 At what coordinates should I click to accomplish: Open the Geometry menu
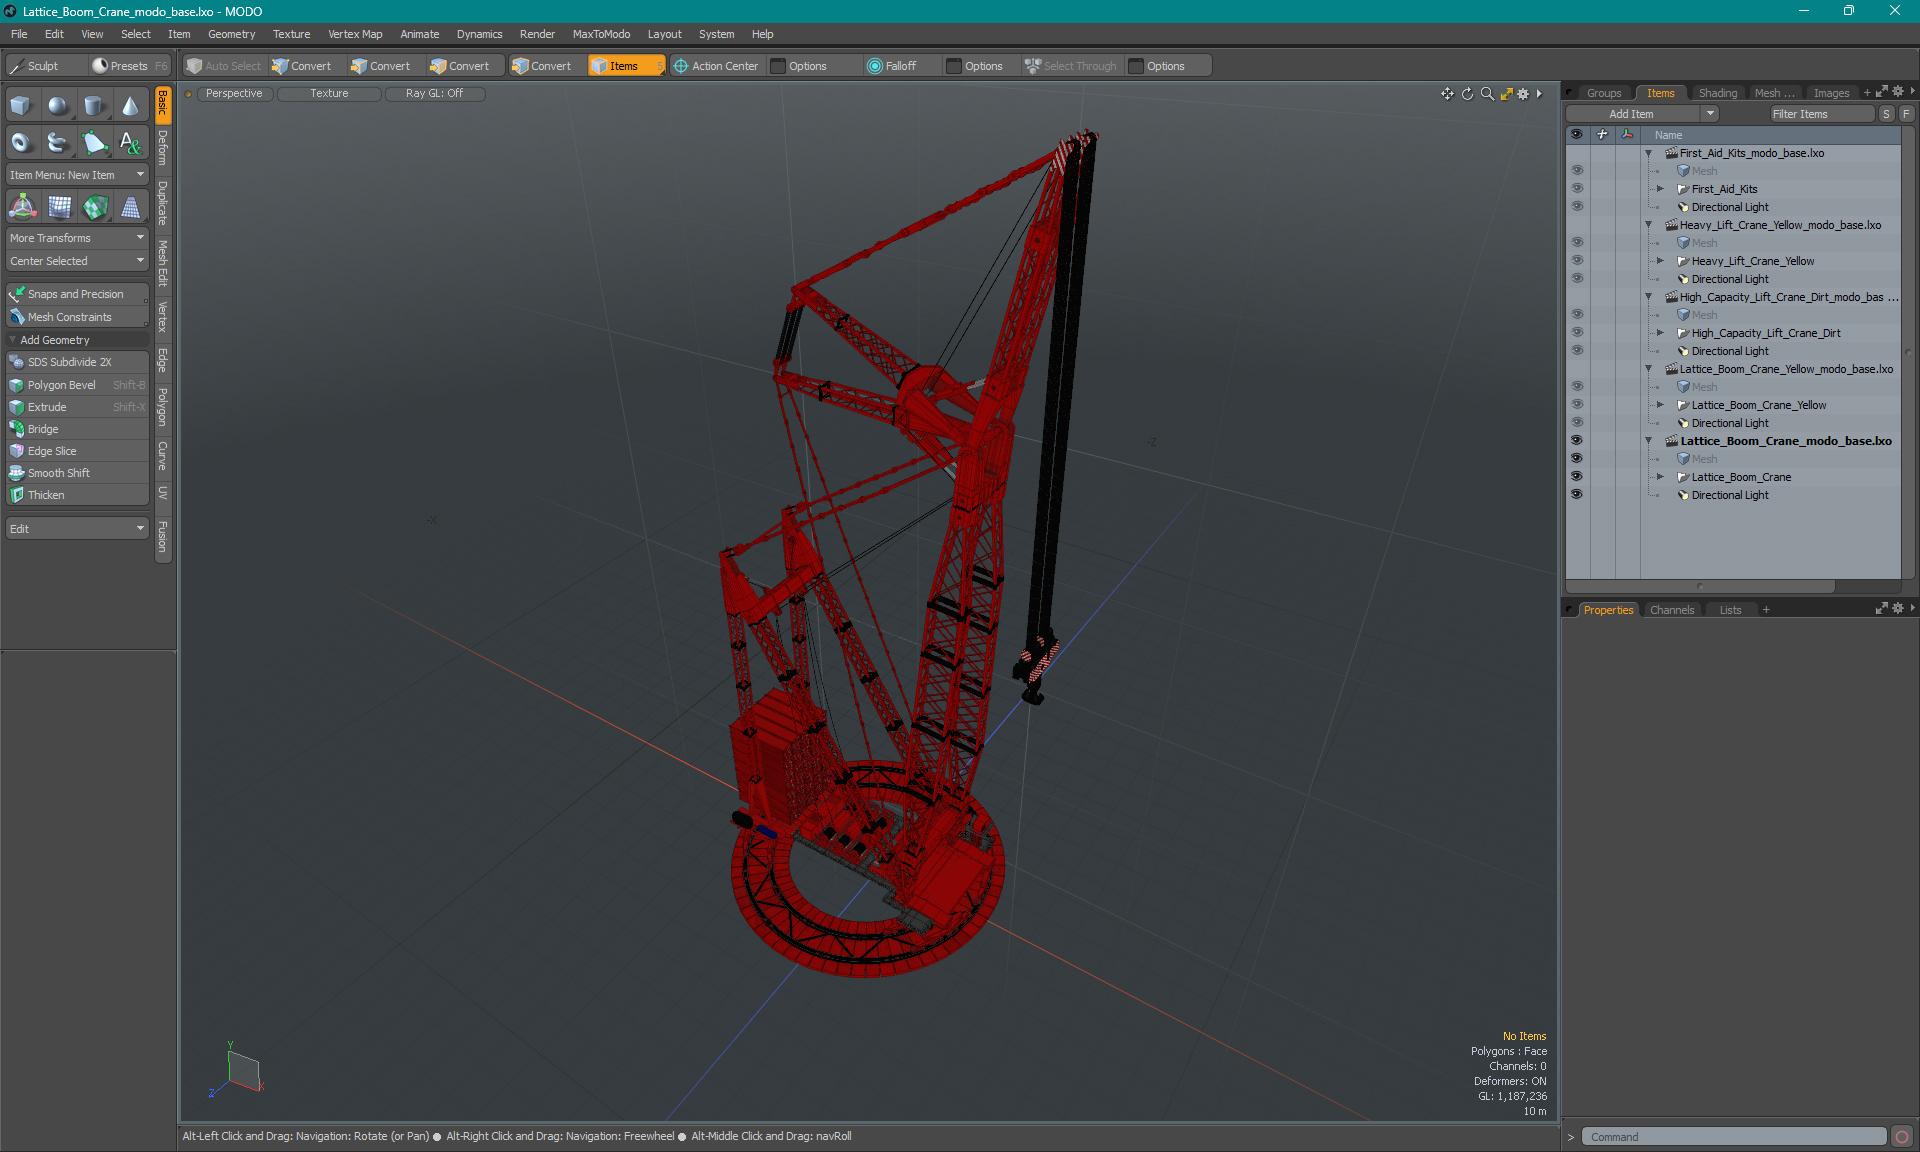pos(231,34)
